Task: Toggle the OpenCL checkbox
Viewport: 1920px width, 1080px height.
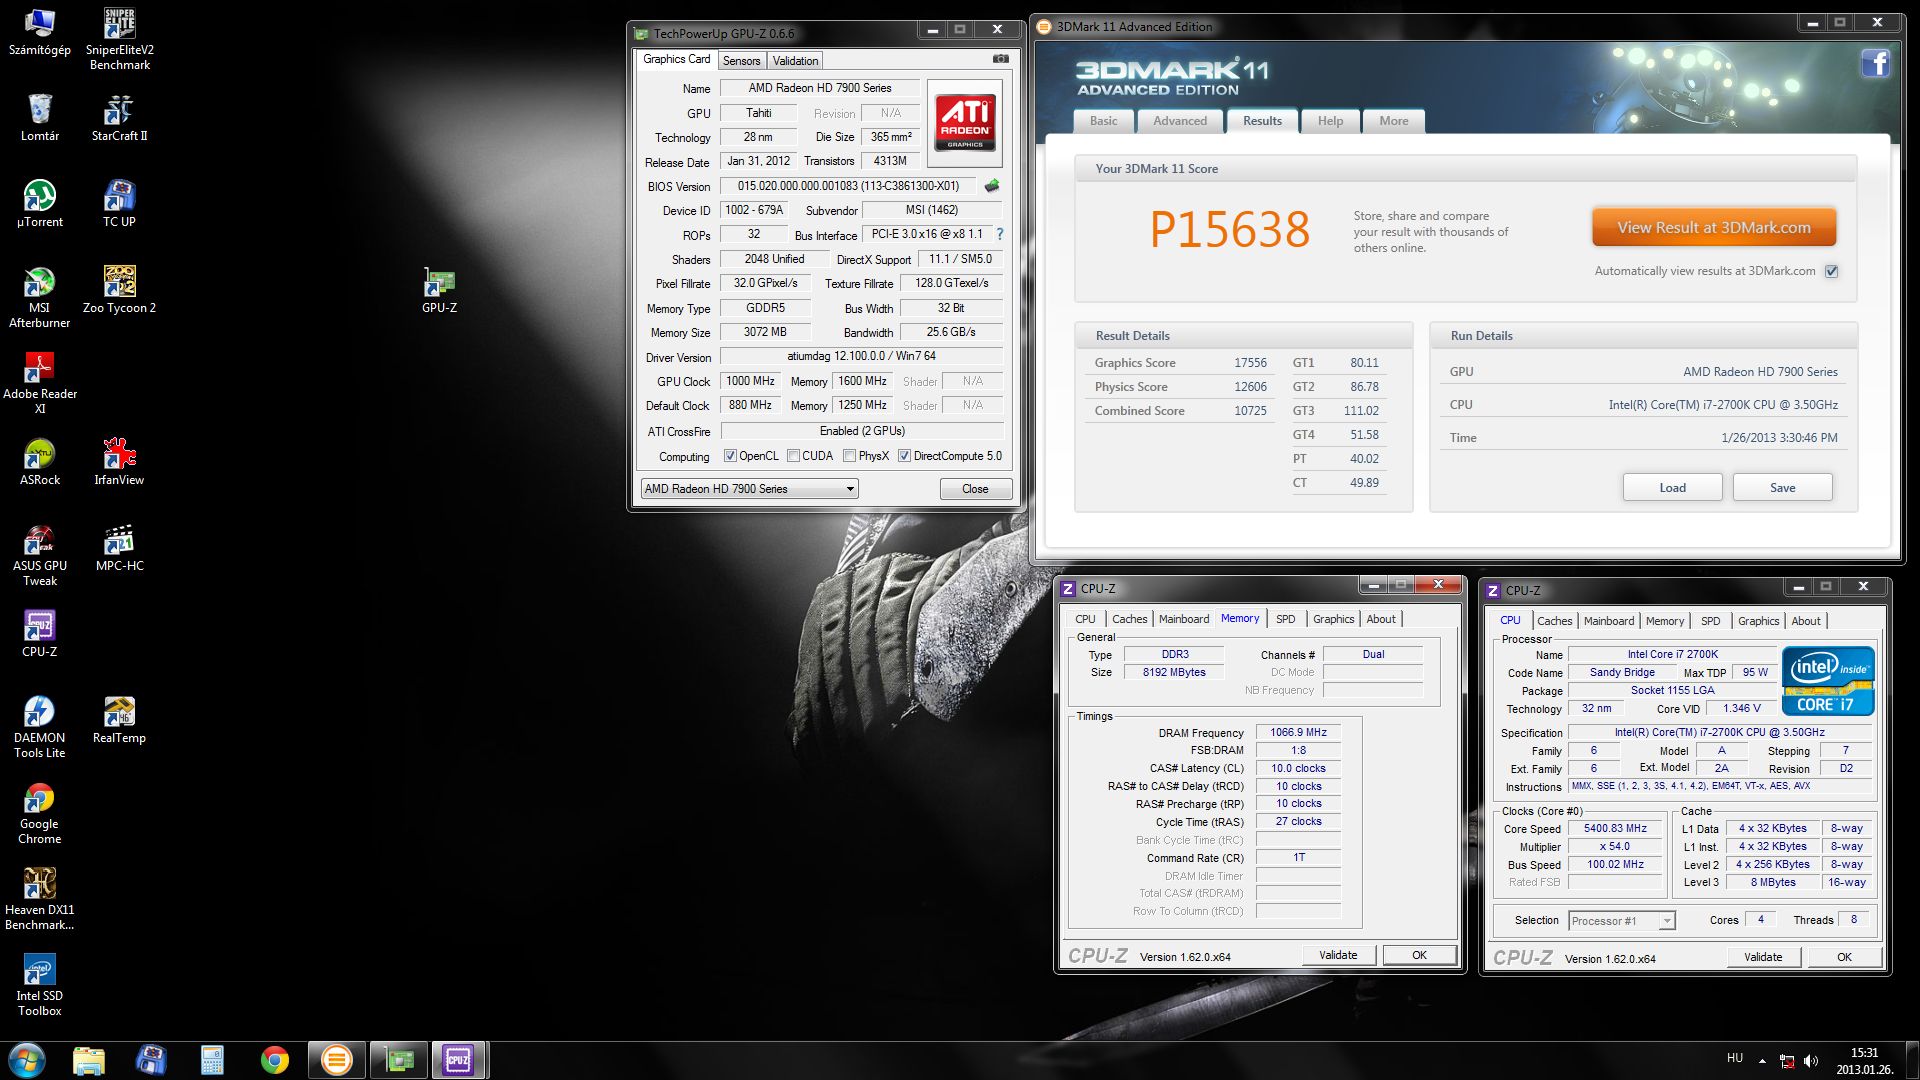Action: (730, 456)
